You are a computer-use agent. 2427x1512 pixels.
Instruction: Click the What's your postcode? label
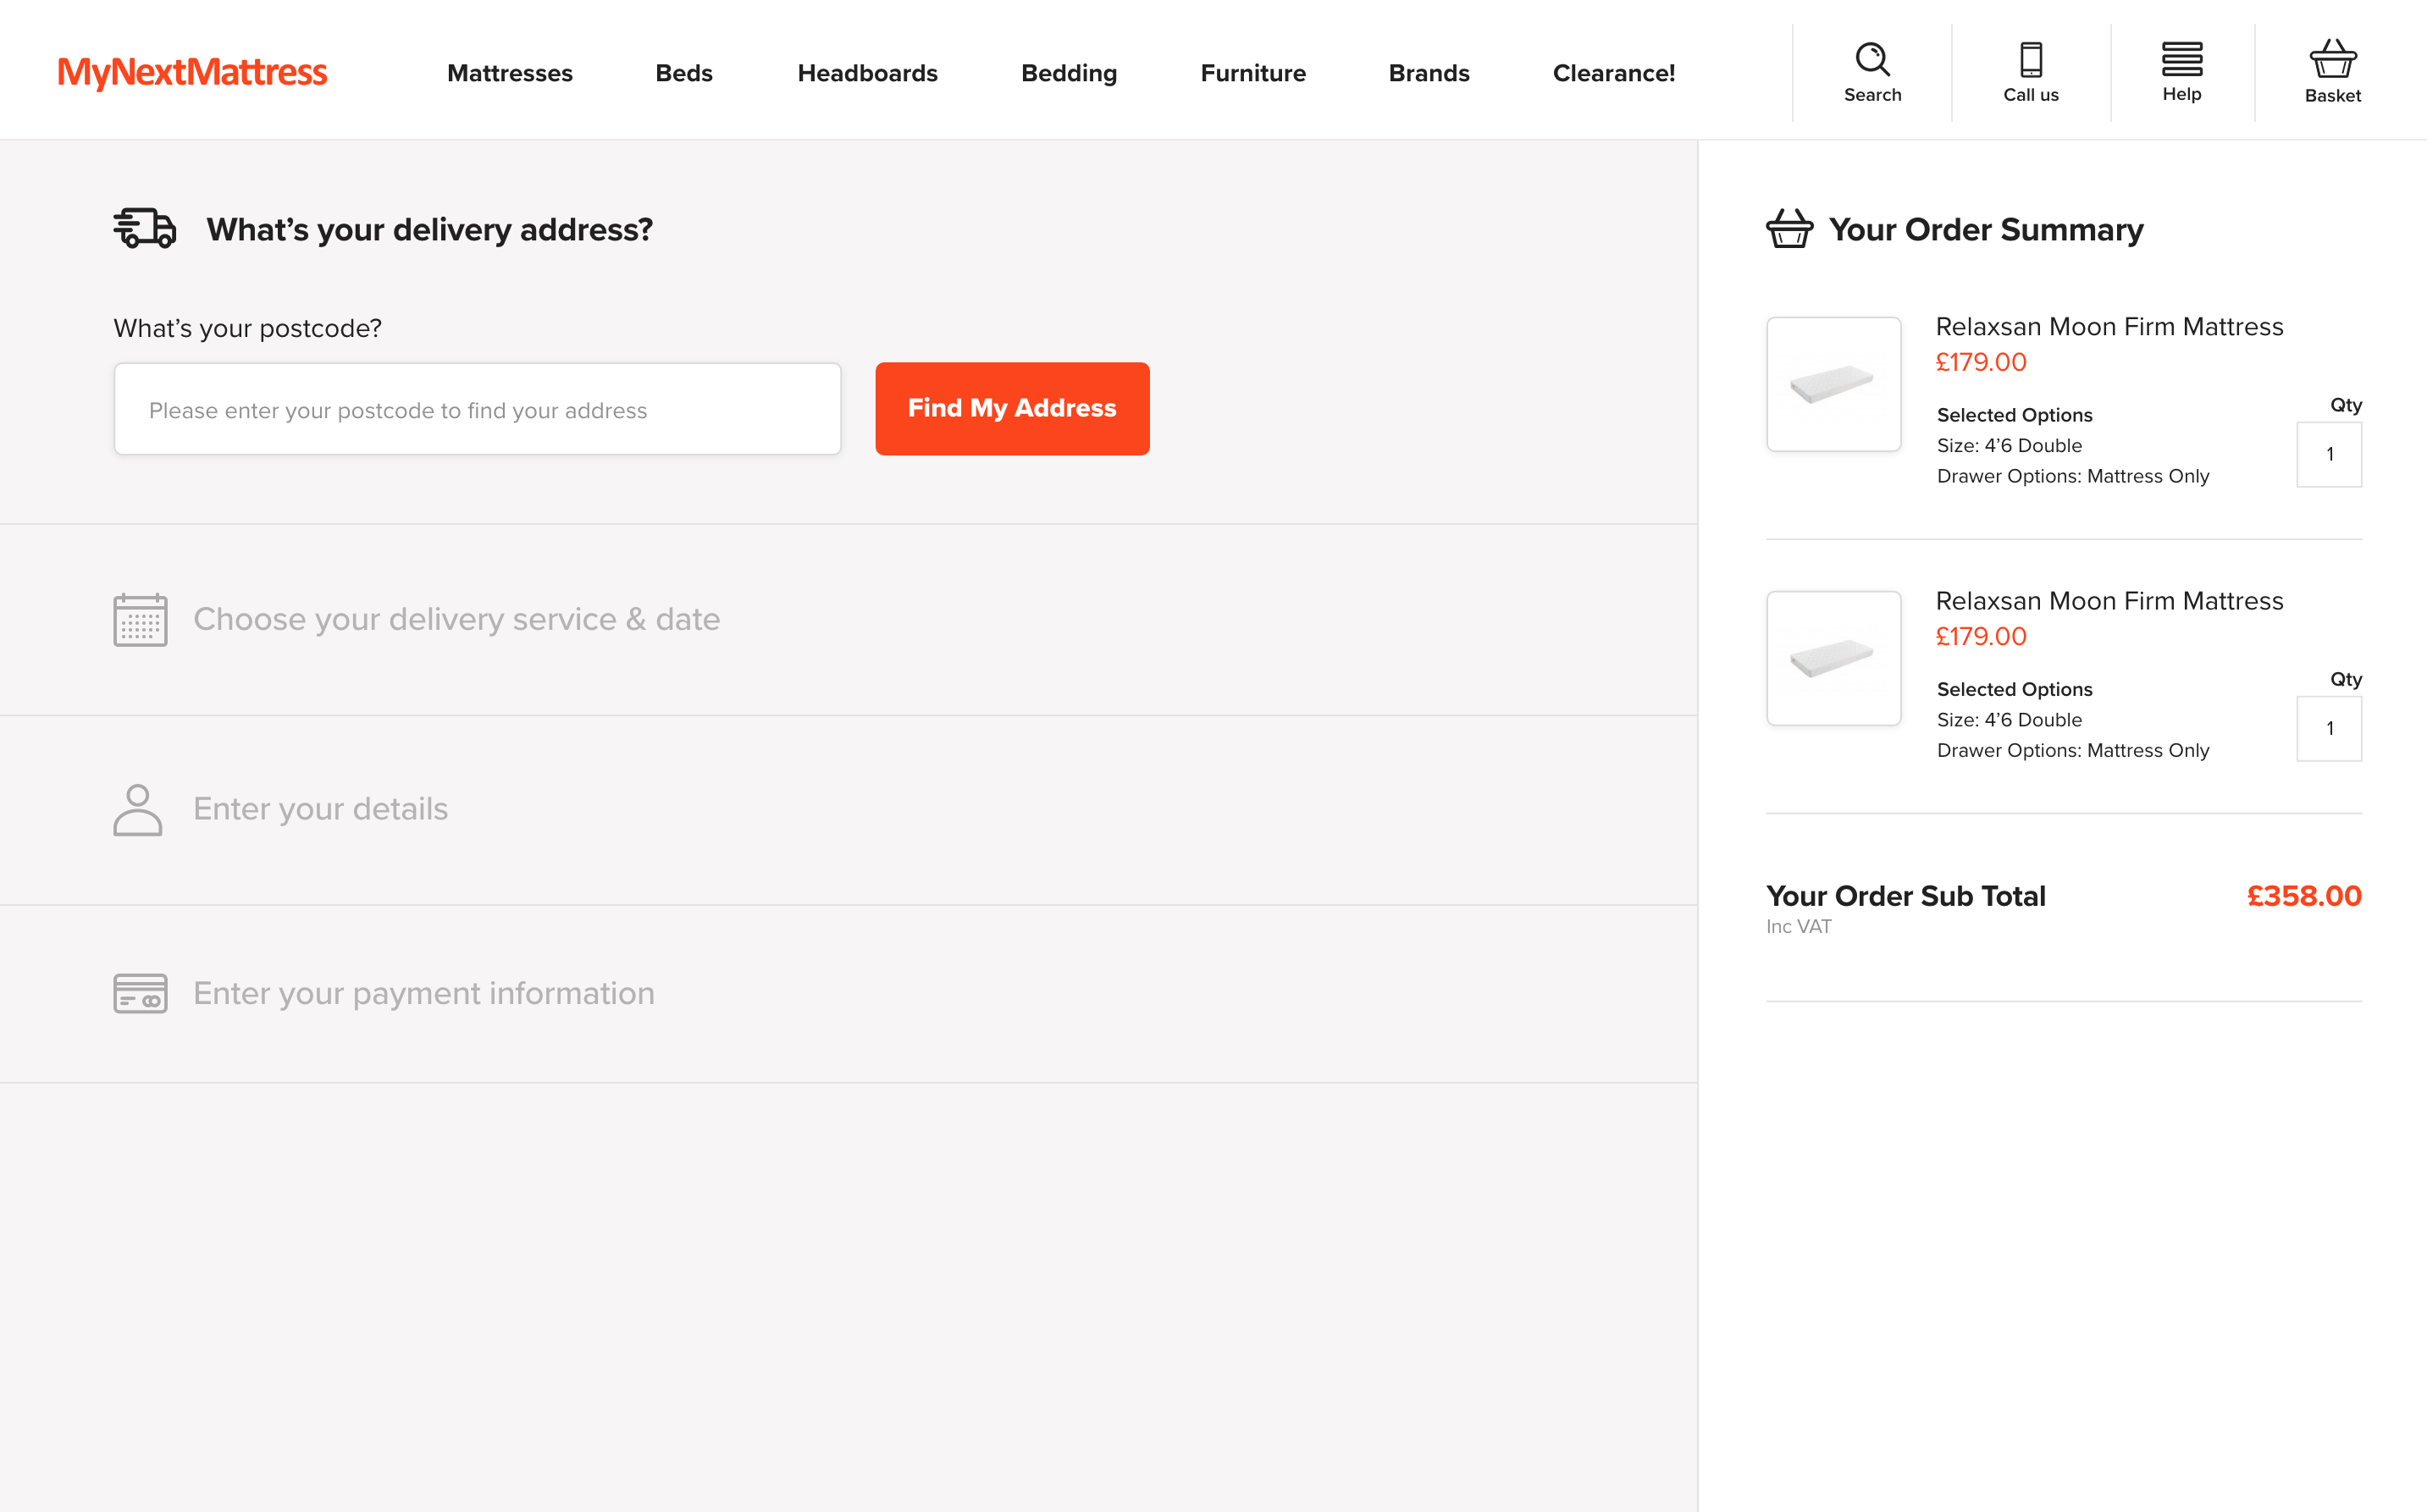[247, 328]
